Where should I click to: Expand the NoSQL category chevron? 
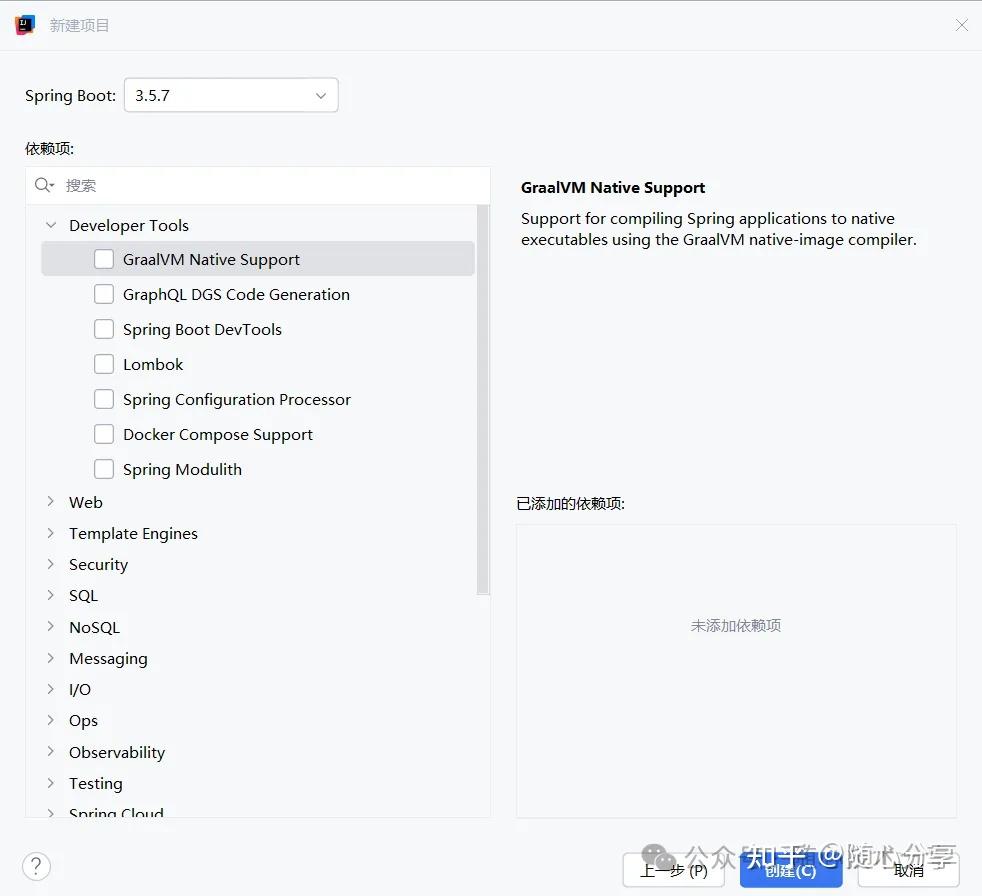(x=51, y=627)
